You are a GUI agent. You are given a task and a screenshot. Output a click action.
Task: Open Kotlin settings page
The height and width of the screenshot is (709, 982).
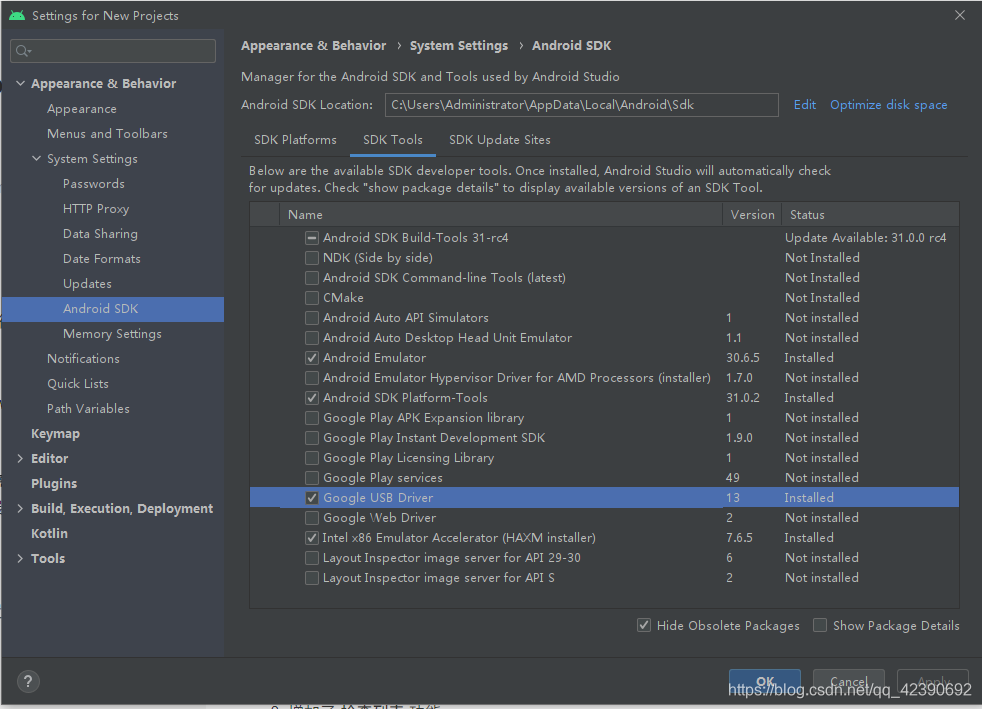[49, 534]
